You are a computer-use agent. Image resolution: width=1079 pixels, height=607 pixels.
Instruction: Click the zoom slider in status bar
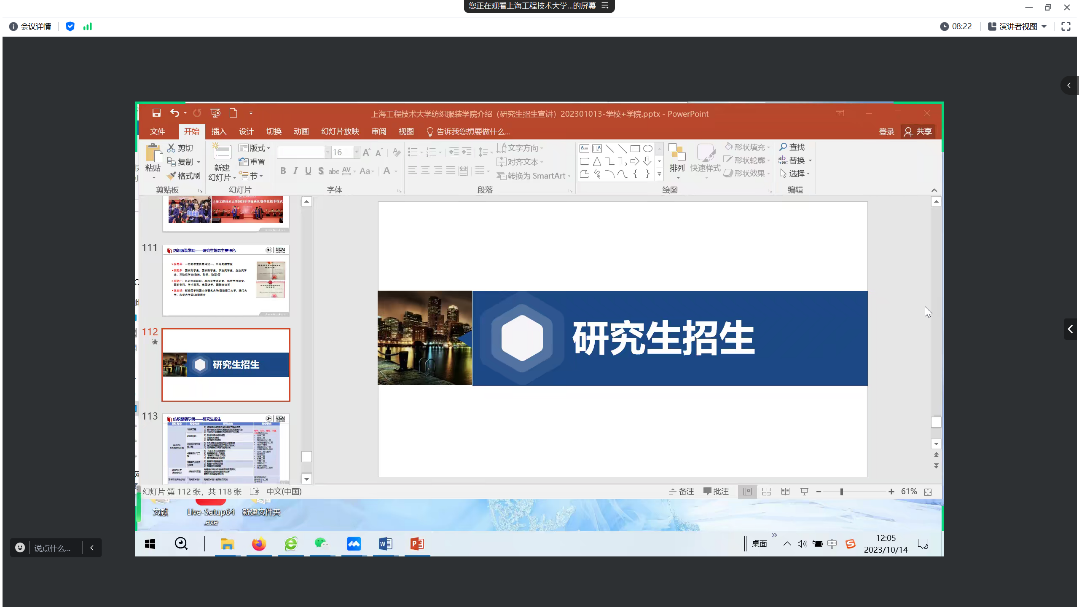pos(841,492)
